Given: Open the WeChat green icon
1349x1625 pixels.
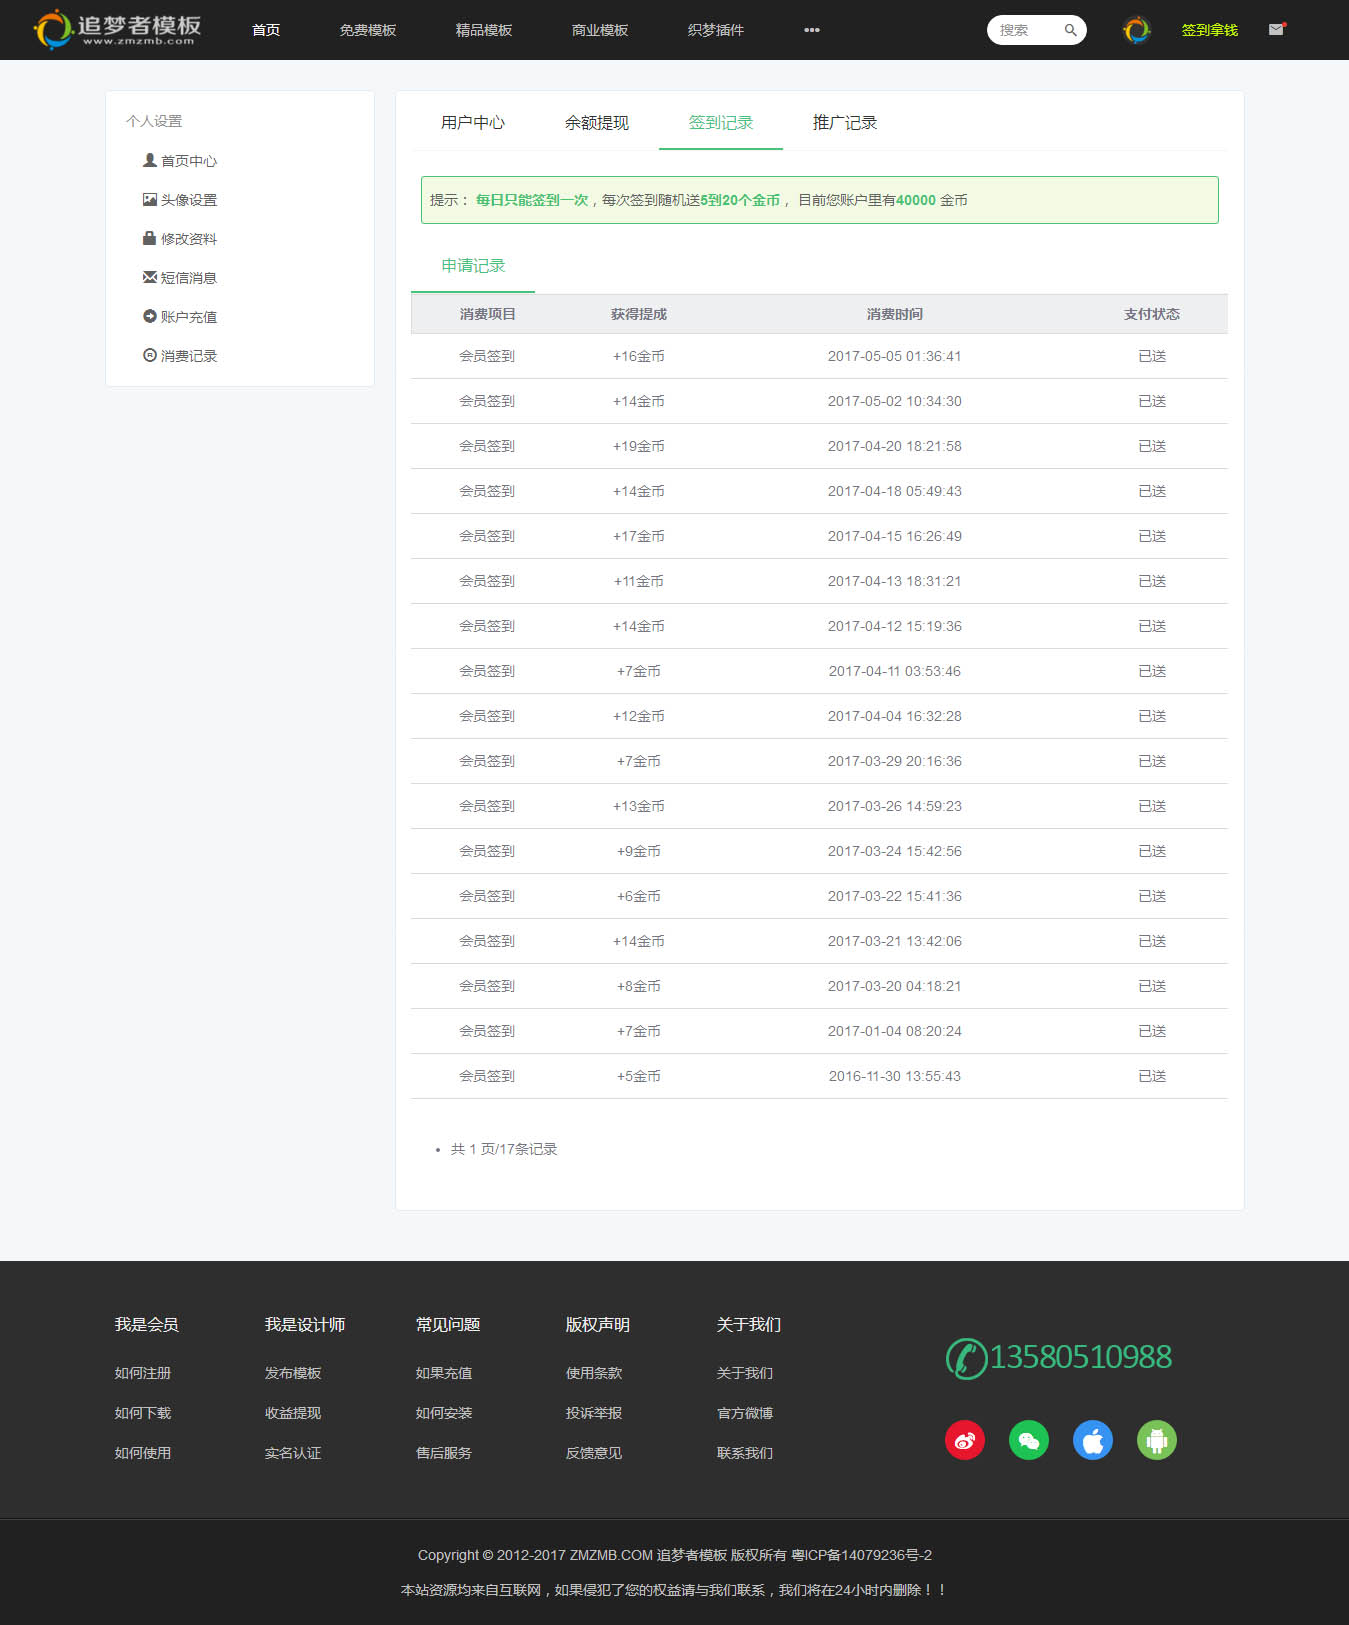Looking at the screenshot, I should click(1028, 1440).
